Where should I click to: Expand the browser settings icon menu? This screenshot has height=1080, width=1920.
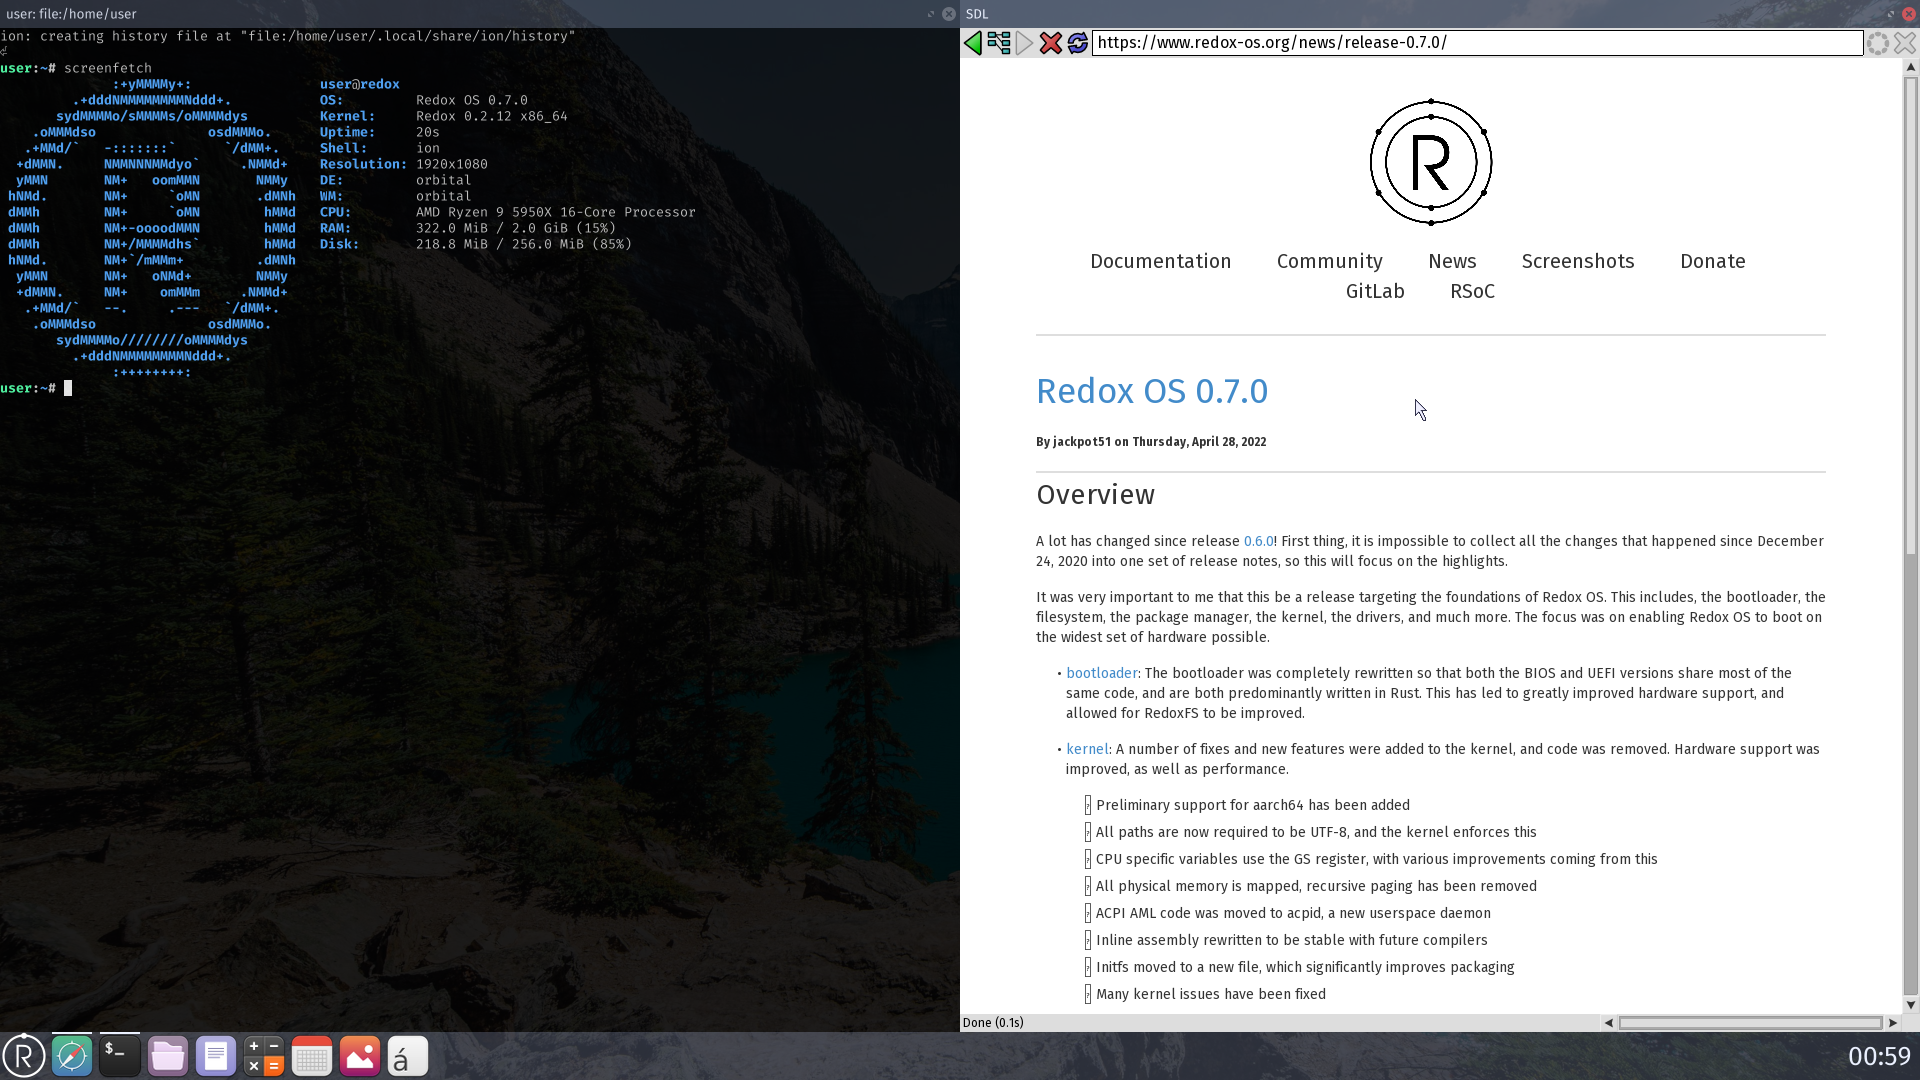1878,42
